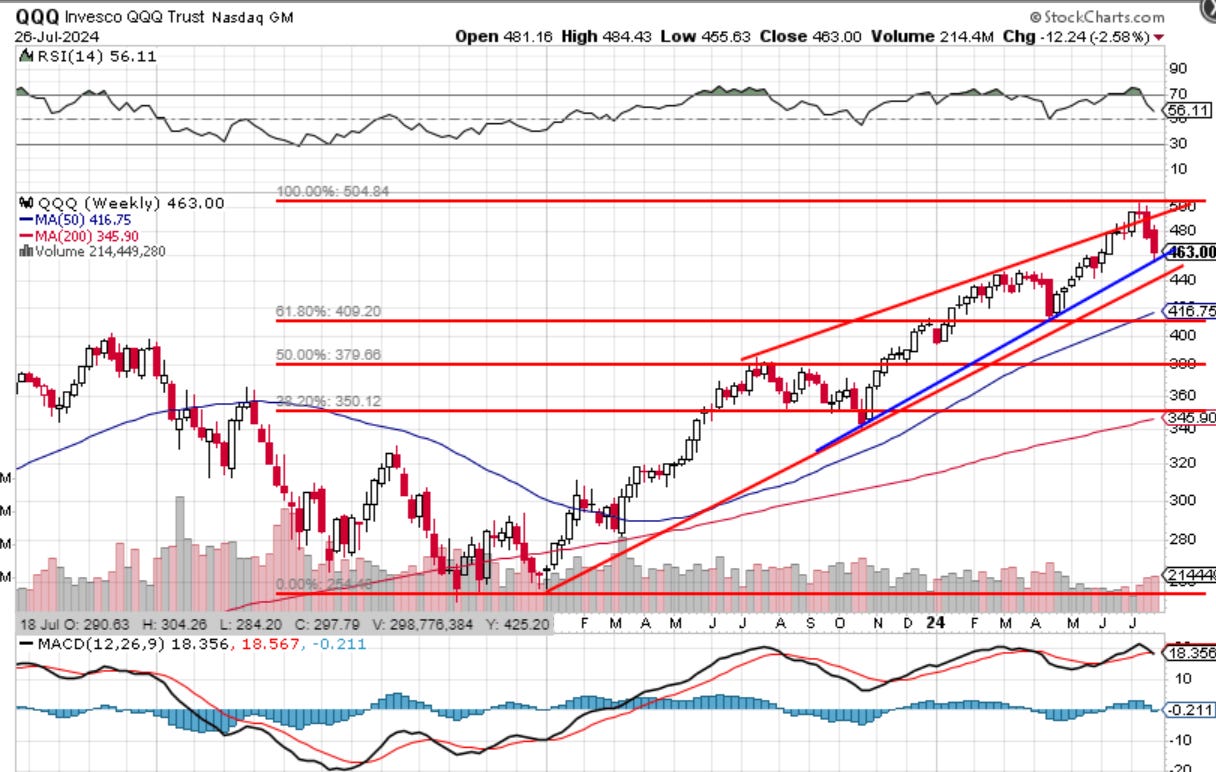Click the QQQ ticker symbol in header
Image resolution: width=1216 pixels, height=772 pixels.
point(38,17)
